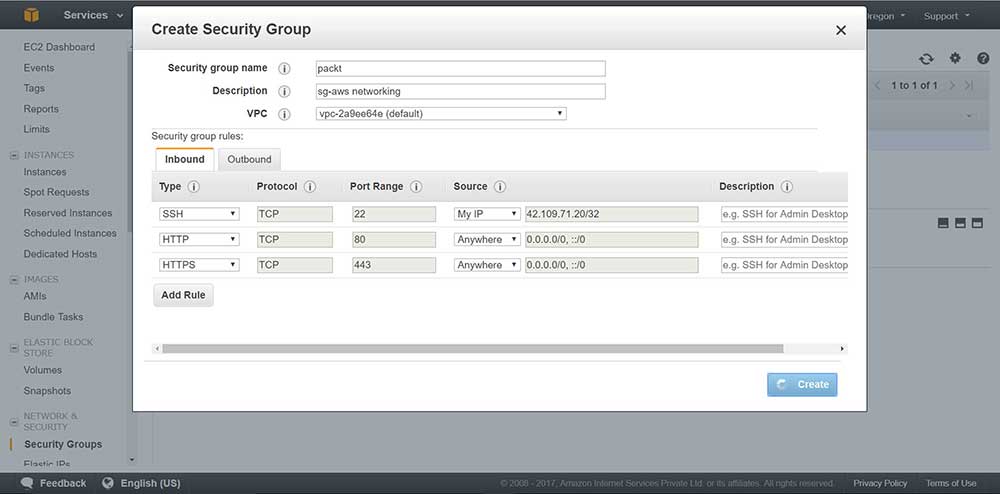This screenshot has width=1000, height=494.
Task: Collapse the NETWORK & SECURITY section
Action: click(x=14, y=422)
